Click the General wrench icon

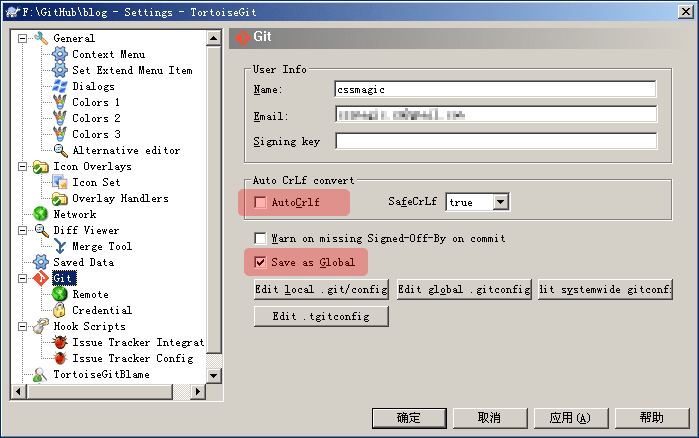[x=41, y=38]
